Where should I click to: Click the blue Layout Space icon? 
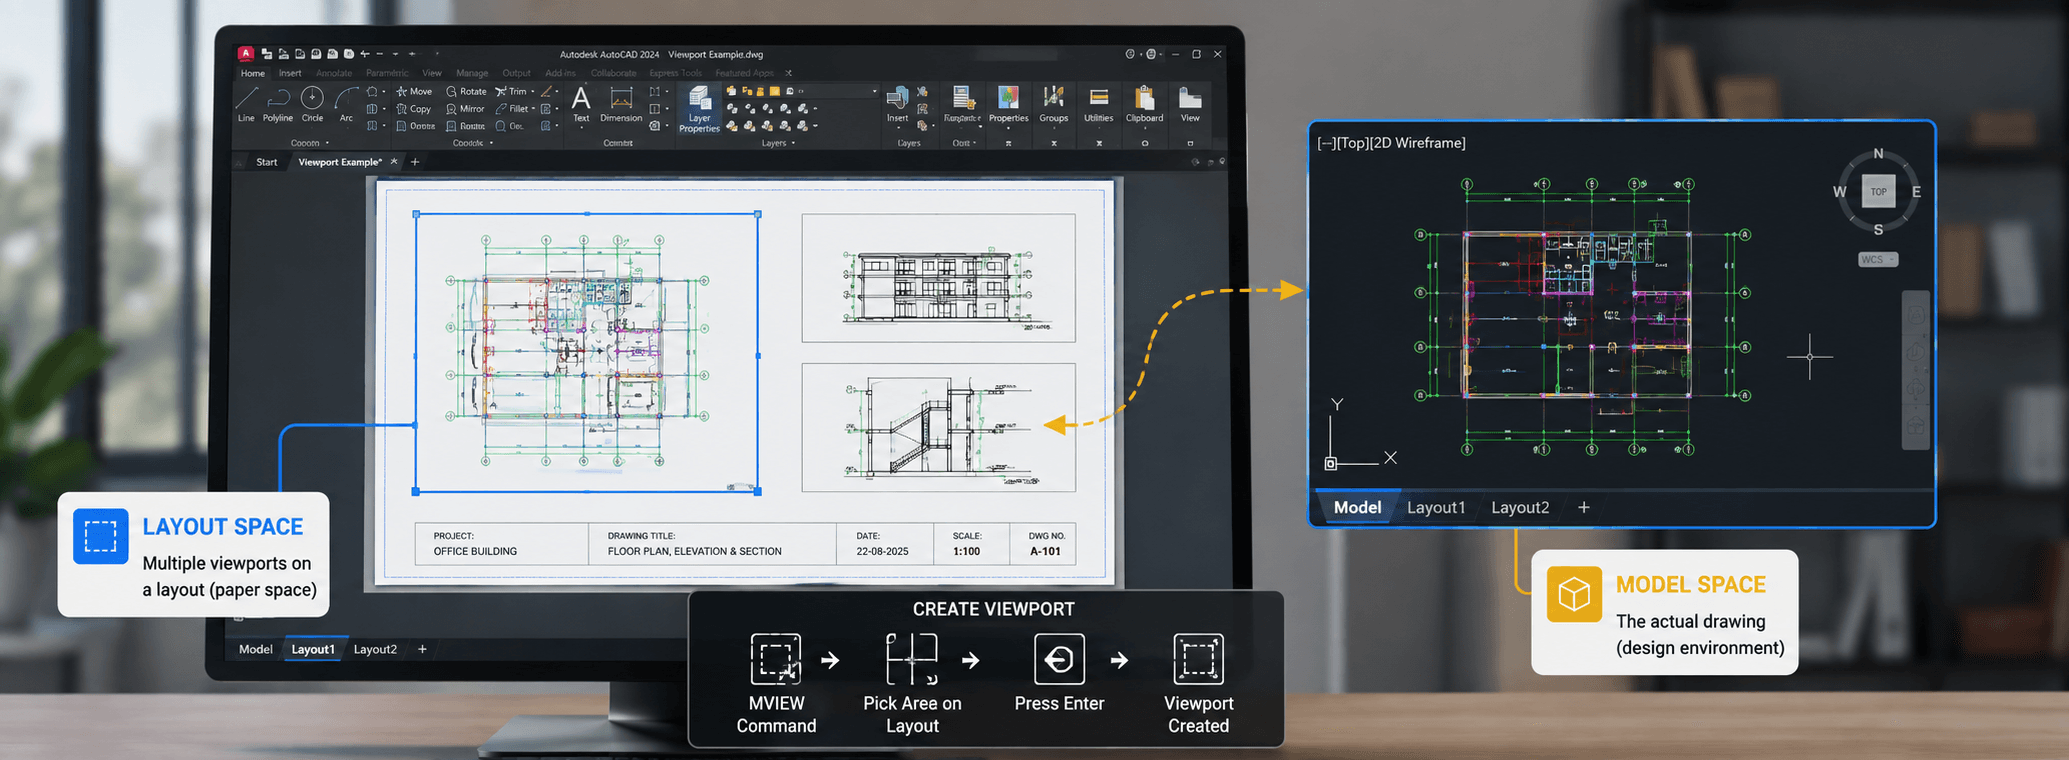(x=101, y=536)
